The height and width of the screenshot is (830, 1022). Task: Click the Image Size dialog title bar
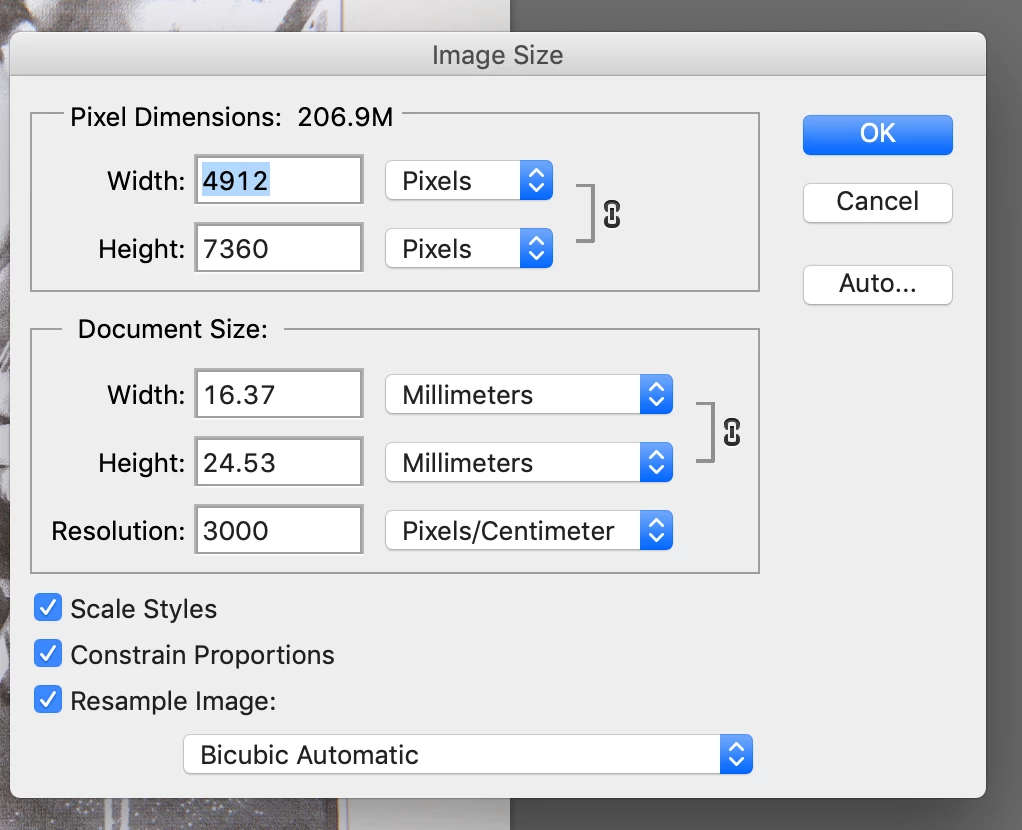(497, 54)
